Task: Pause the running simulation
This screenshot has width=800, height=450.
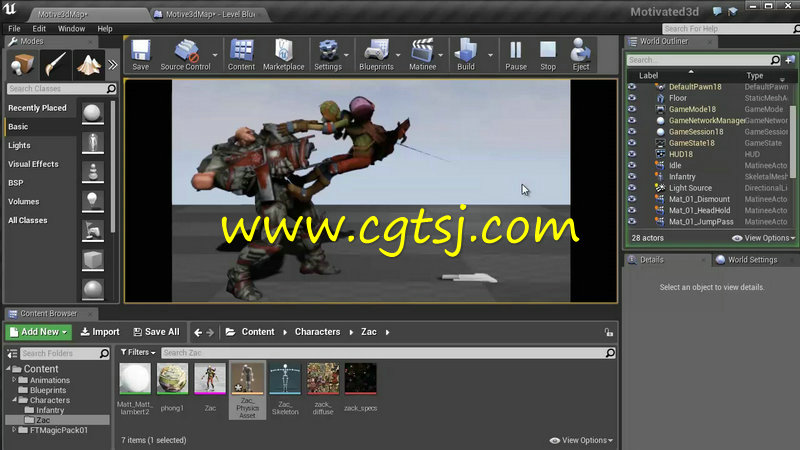Action: click(516, 54)
